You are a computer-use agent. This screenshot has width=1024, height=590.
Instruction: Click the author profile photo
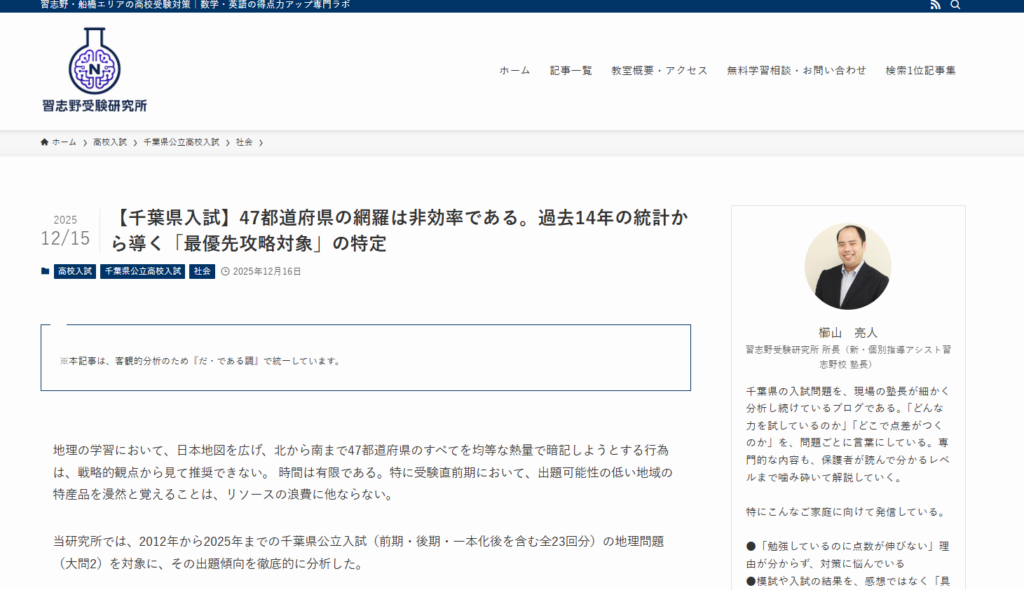[847, 266]
